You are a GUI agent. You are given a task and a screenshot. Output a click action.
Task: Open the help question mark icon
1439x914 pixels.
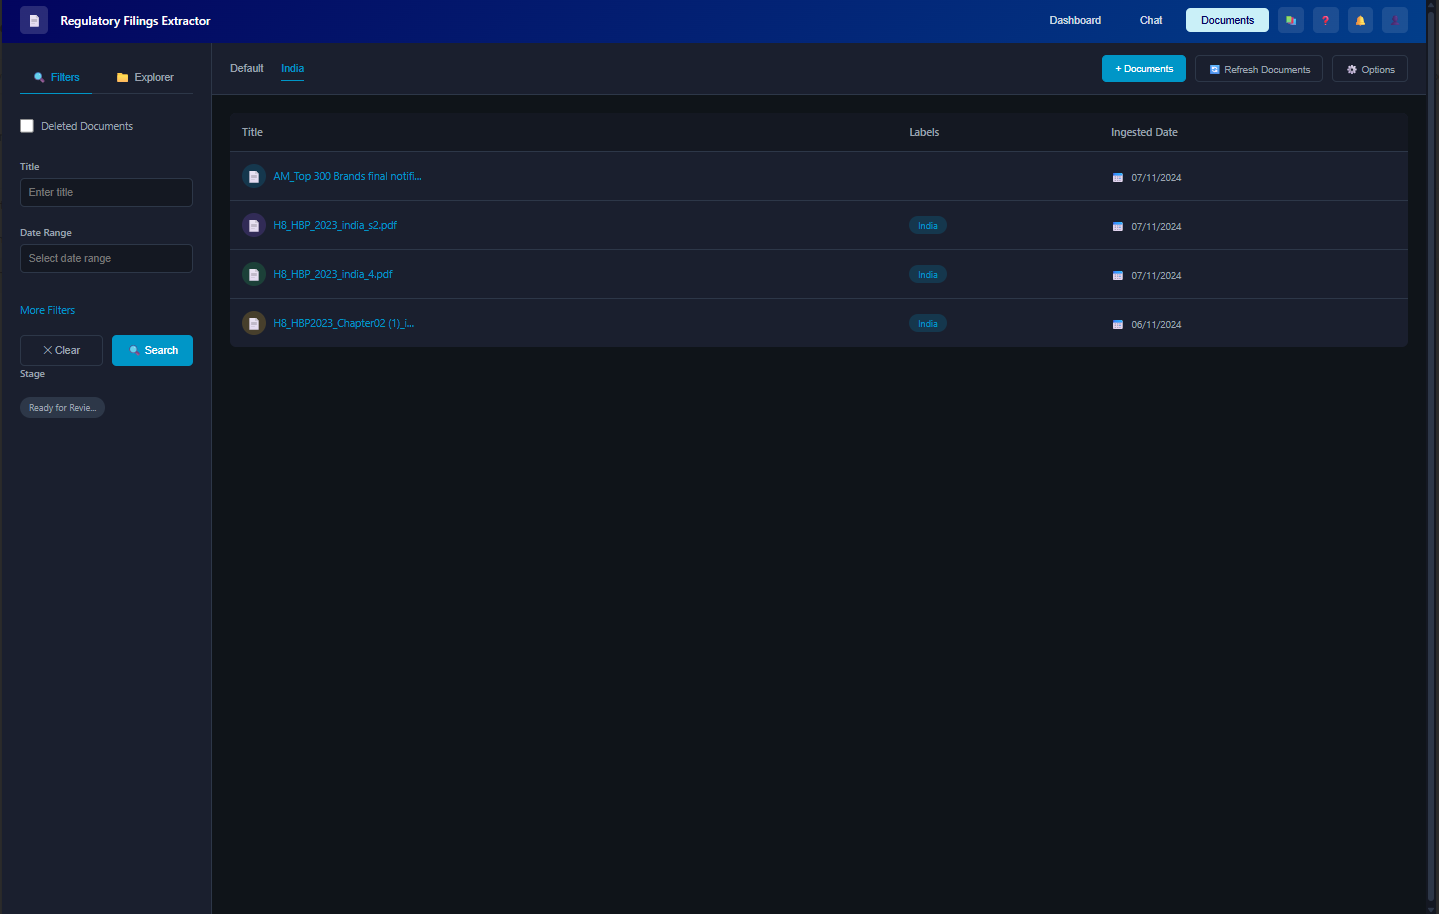[x=1325, y=20]
